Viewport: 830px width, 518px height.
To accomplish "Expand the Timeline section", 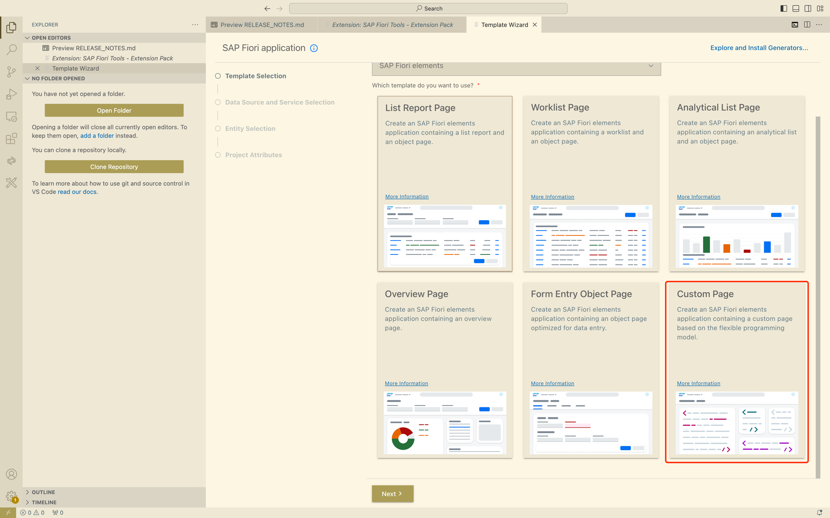I will (x=114, y=502).
